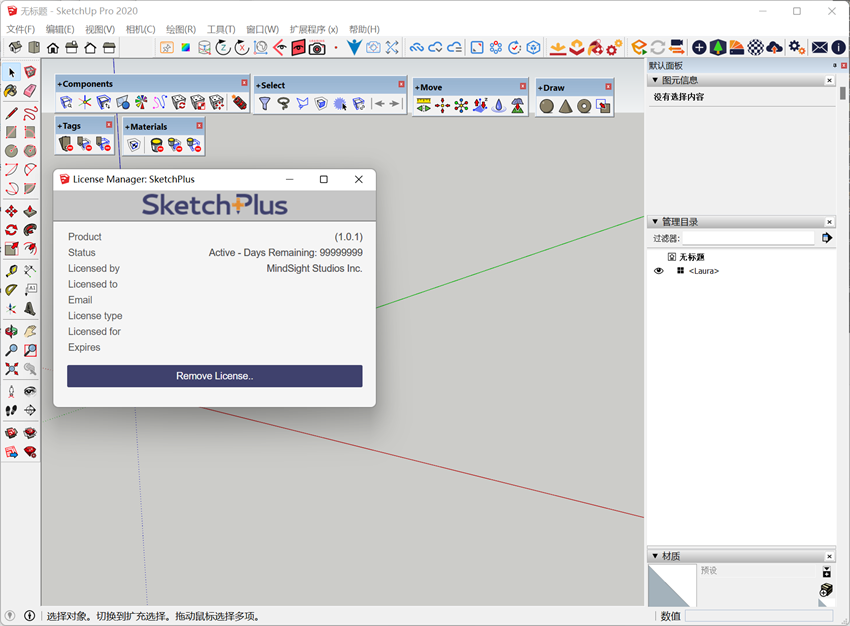
Task: Click the 过滤器 filter input field
Action: 749,238
